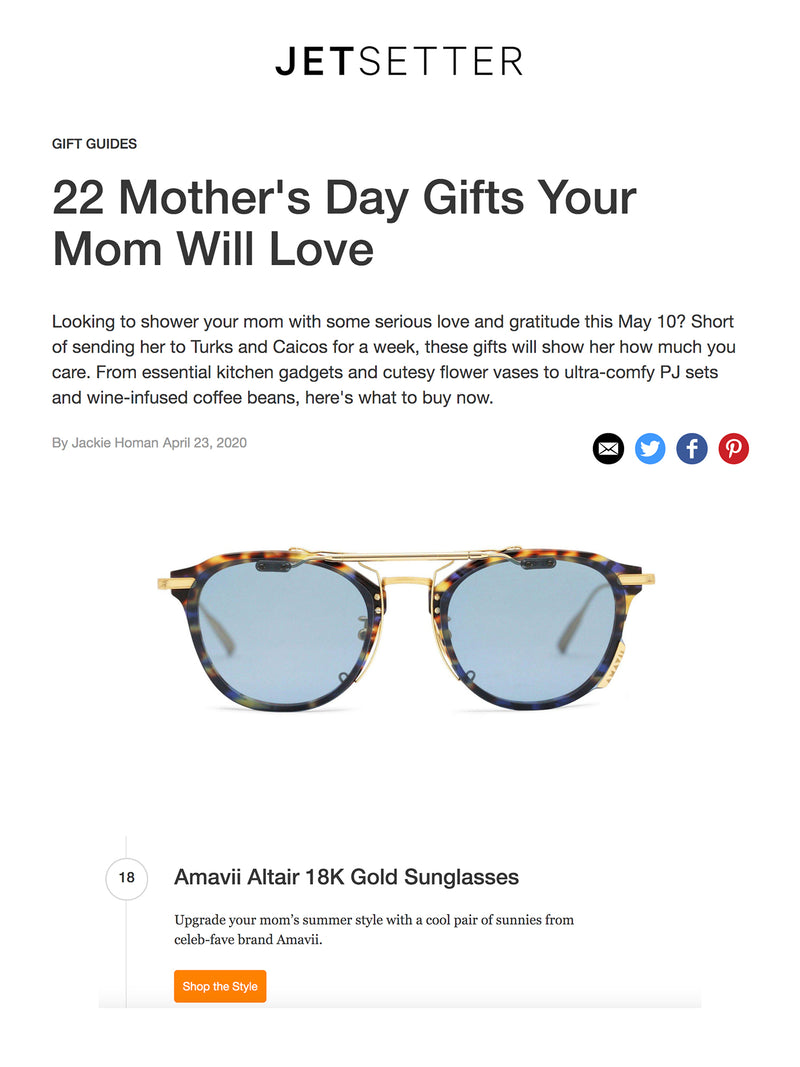Screen dimensions: 800x1067
Task: Click the Shop the Style button
Action: 220,986
